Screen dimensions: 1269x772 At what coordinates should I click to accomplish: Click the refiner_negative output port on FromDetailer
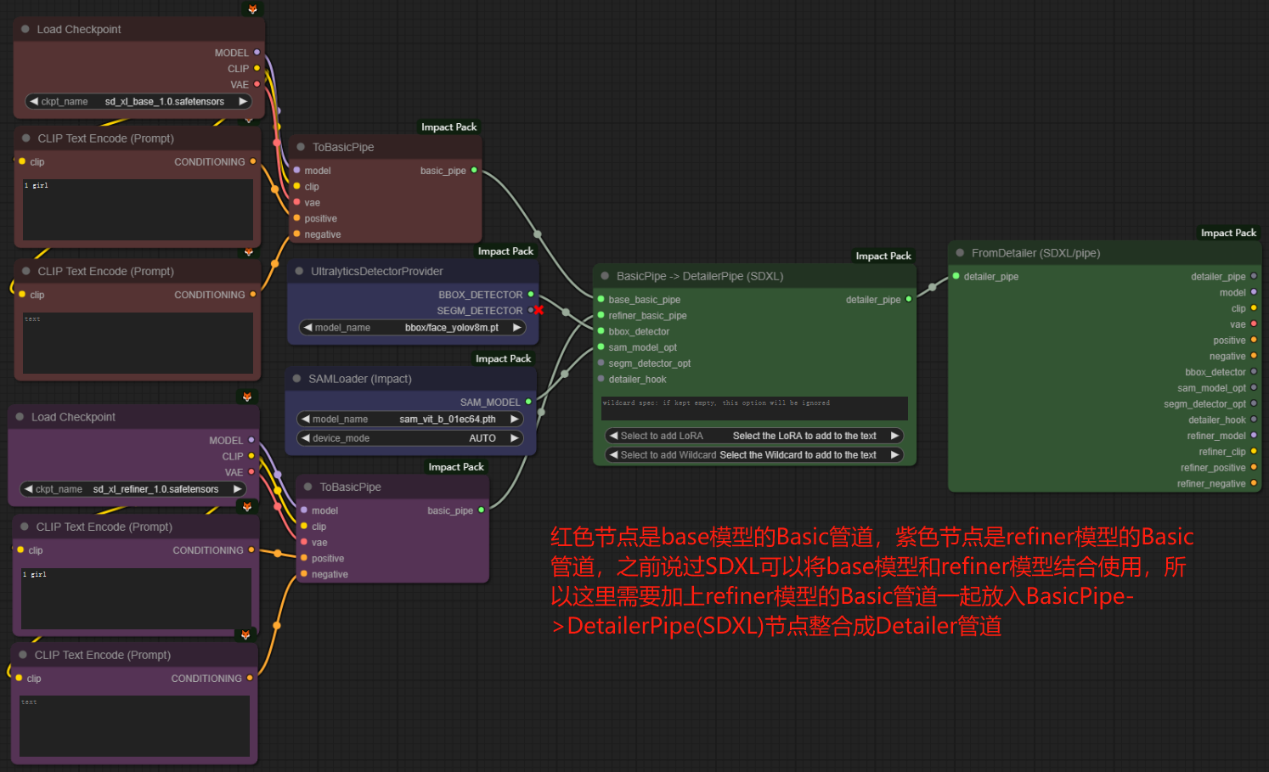[x=1254, y=484]
